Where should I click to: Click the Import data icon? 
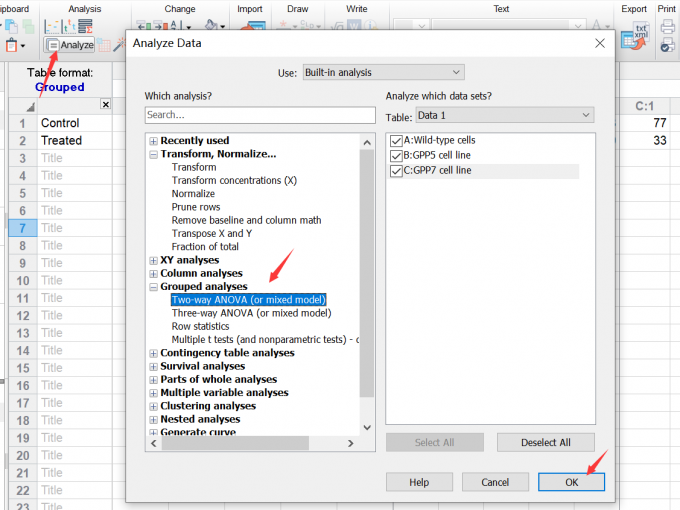[x=253, y=26]
